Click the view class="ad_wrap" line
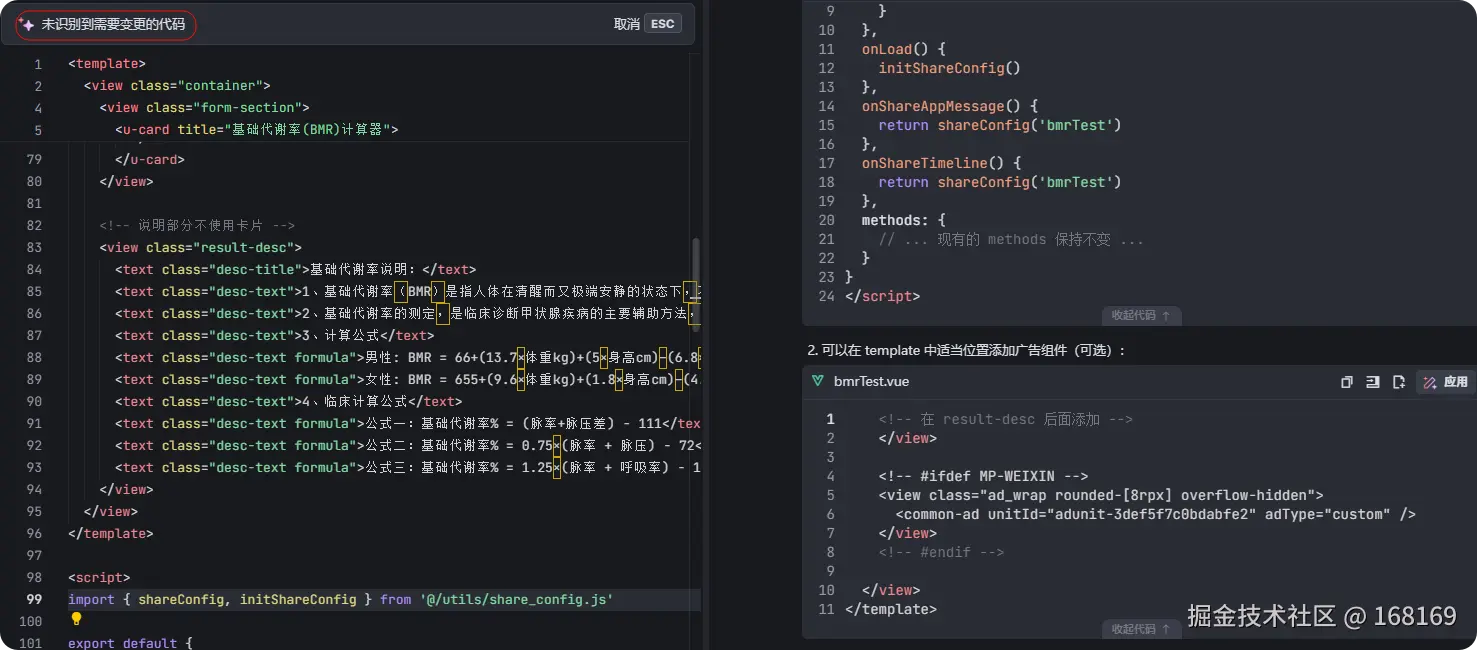 pos(1101,496)
